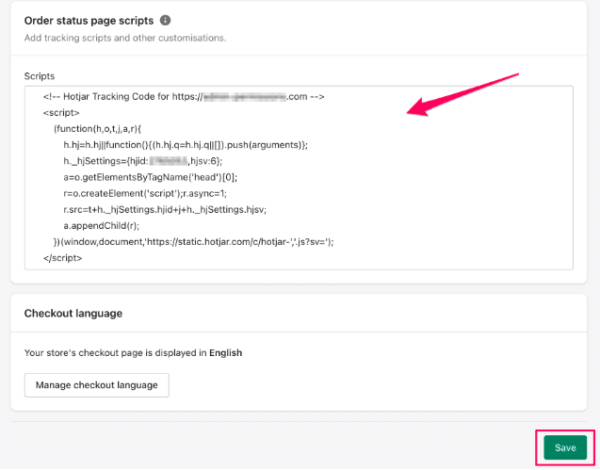Click the info icon beside Order status page scripts

[x=165, y=20]
